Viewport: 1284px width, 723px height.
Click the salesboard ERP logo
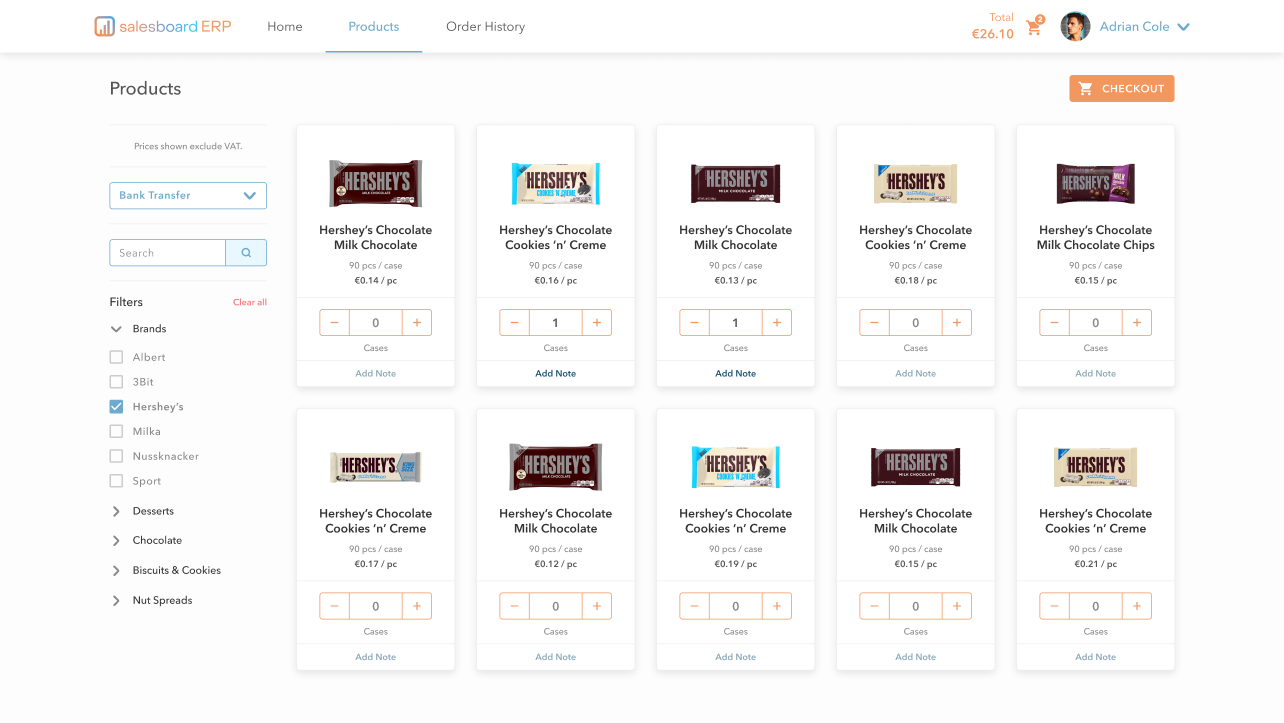[163, 26]
